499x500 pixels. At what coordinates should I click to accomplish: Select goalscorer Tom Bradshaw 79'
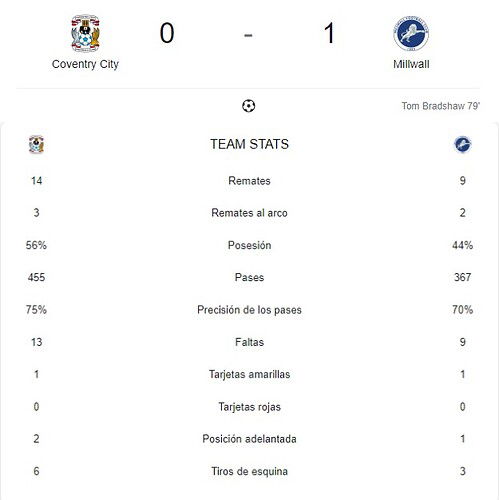pyautogui.click(x=440, y=106)
